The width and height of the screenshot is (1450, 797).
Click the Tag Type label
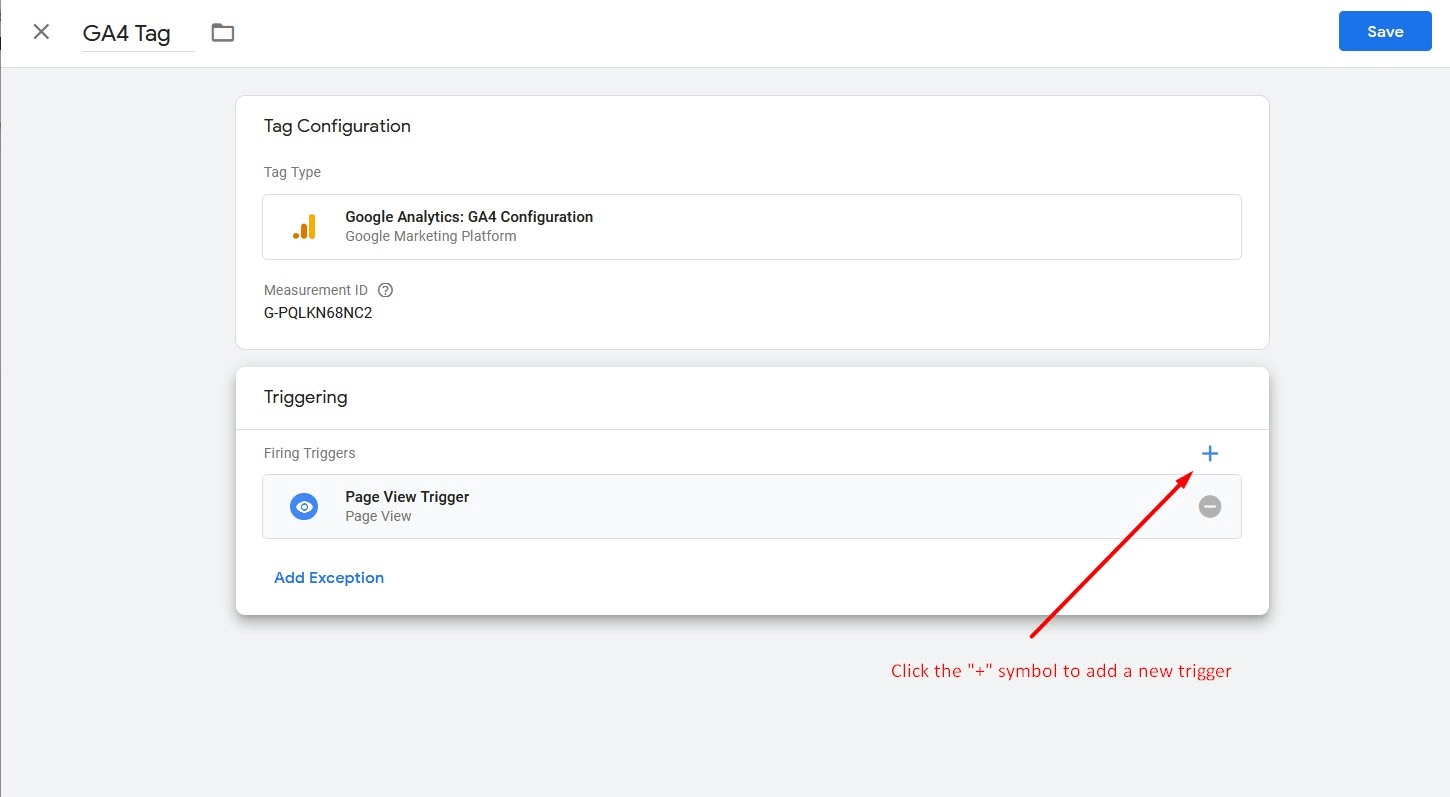click(292, 172)
